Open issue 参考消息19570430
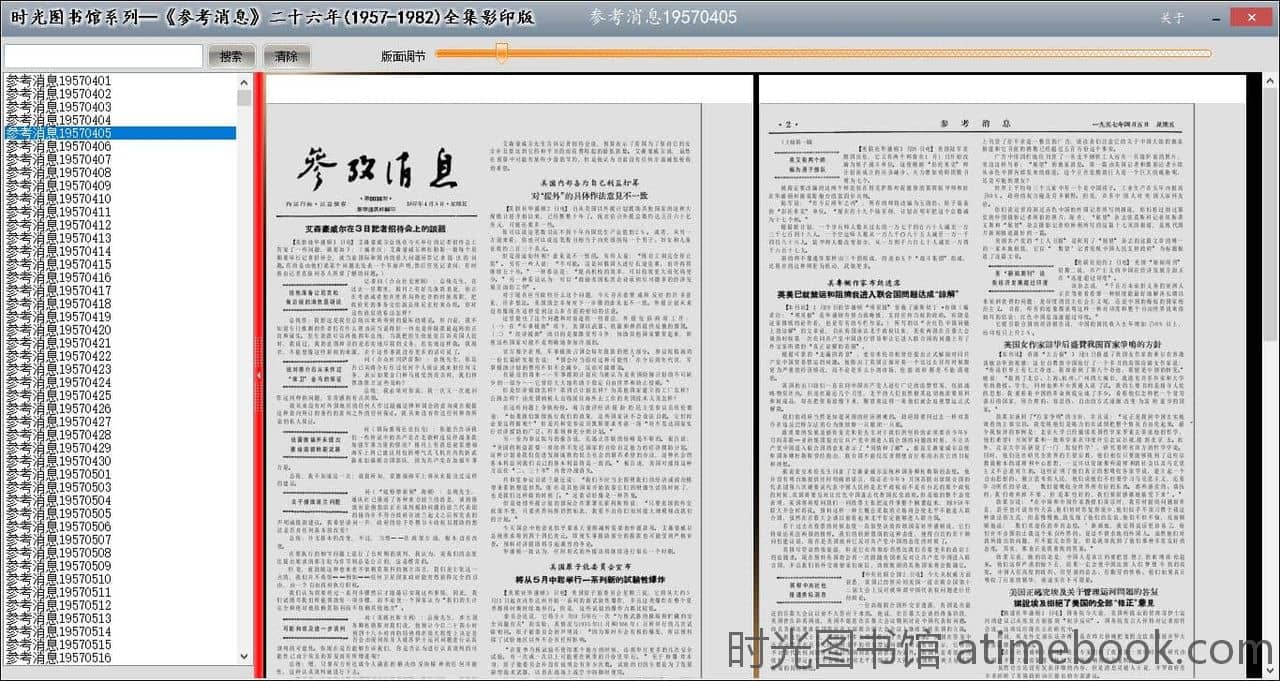This screenshot has height=681, width=1280. (59, 461)
